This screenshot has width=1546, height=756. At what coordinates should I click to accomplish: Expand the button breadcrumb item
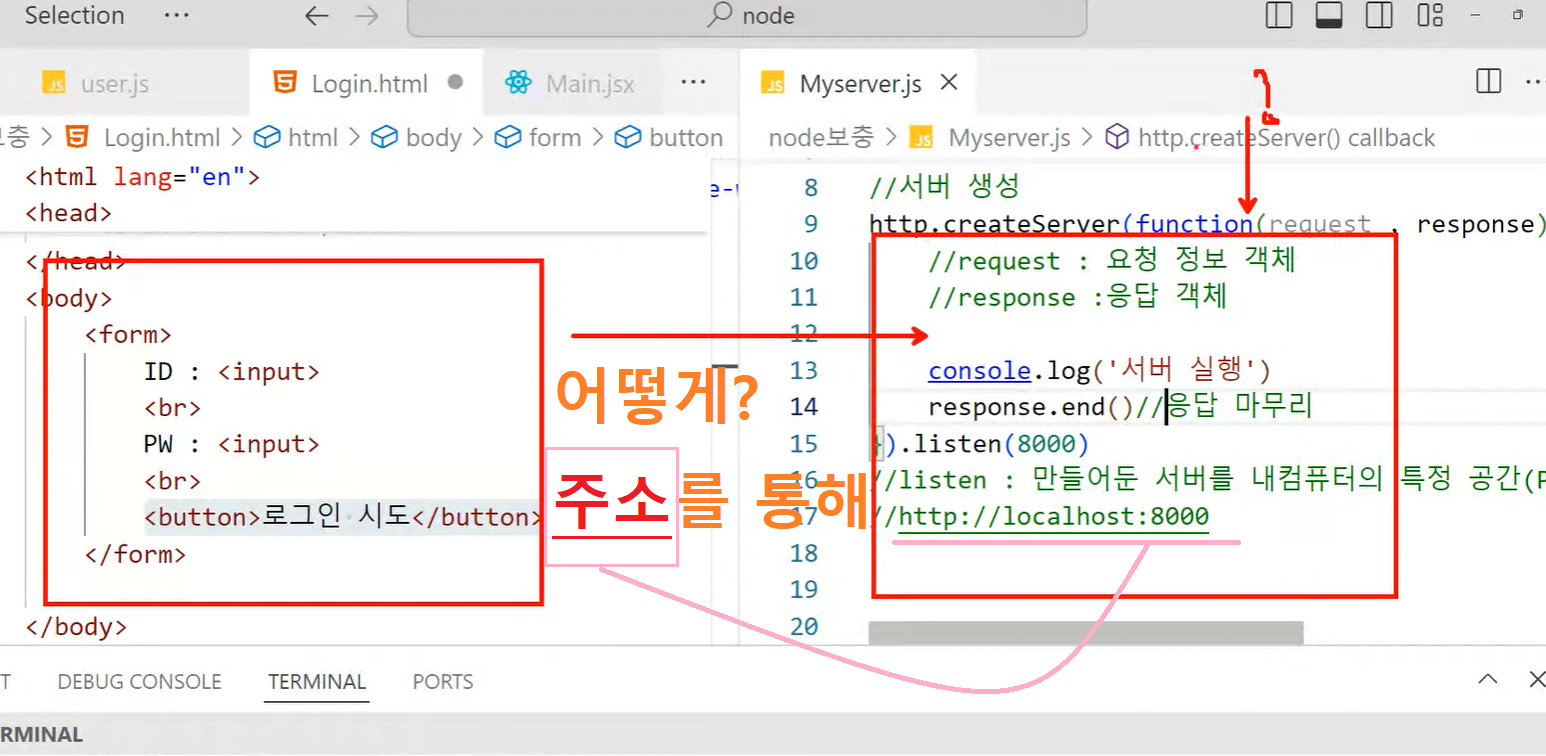669,137
